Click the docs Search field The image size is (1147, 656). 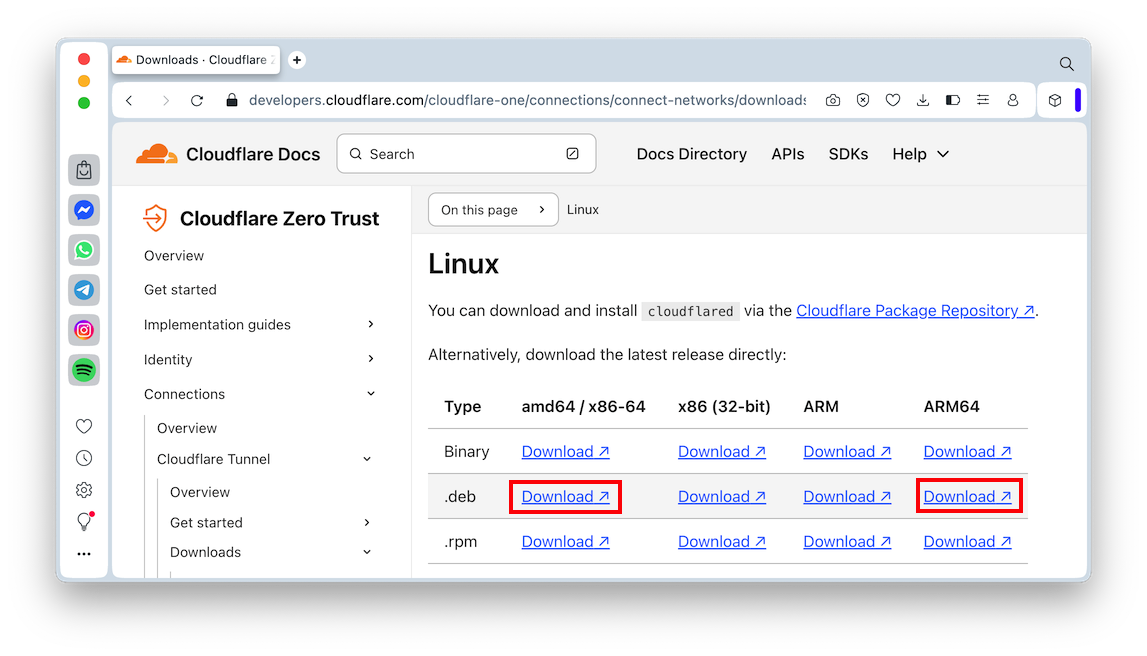point(466,154)
